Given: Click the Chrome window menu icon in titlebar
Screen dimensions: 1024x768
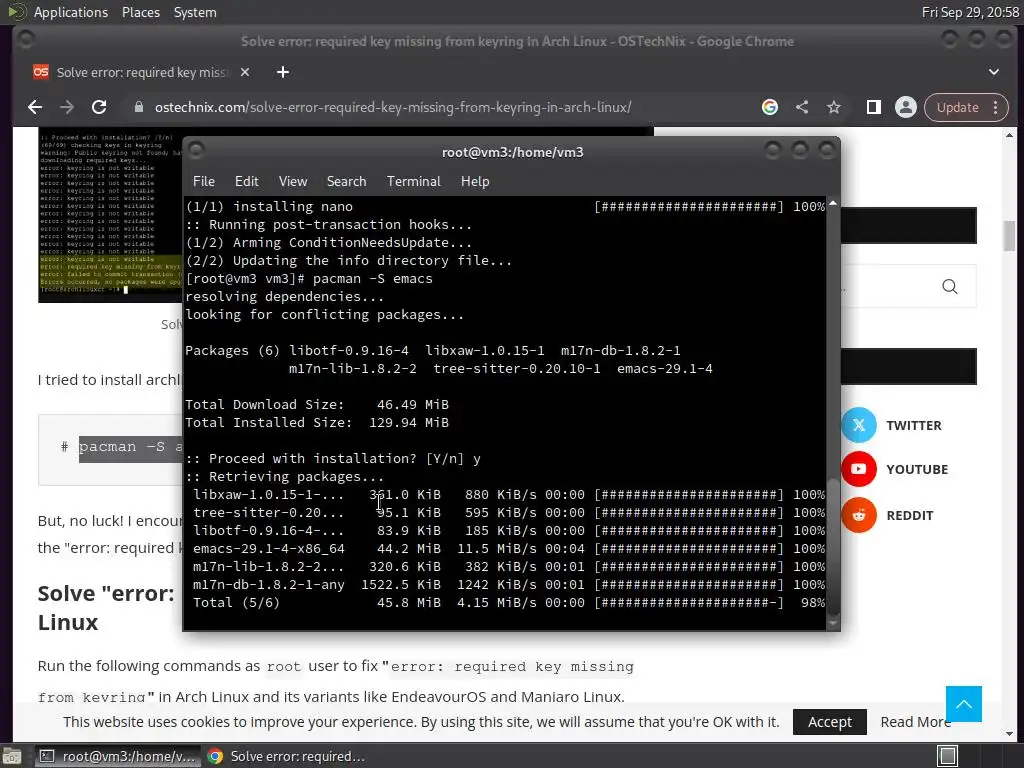Looking at the screenshot, I should click(26, 40).
